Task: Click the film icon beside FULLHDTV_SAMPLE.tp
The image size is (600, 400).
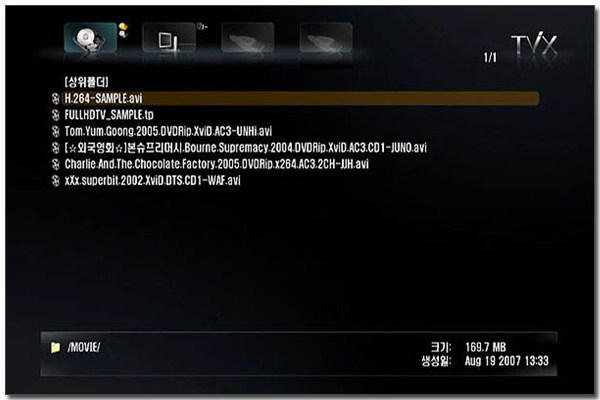Action: [x=55, y=115]
